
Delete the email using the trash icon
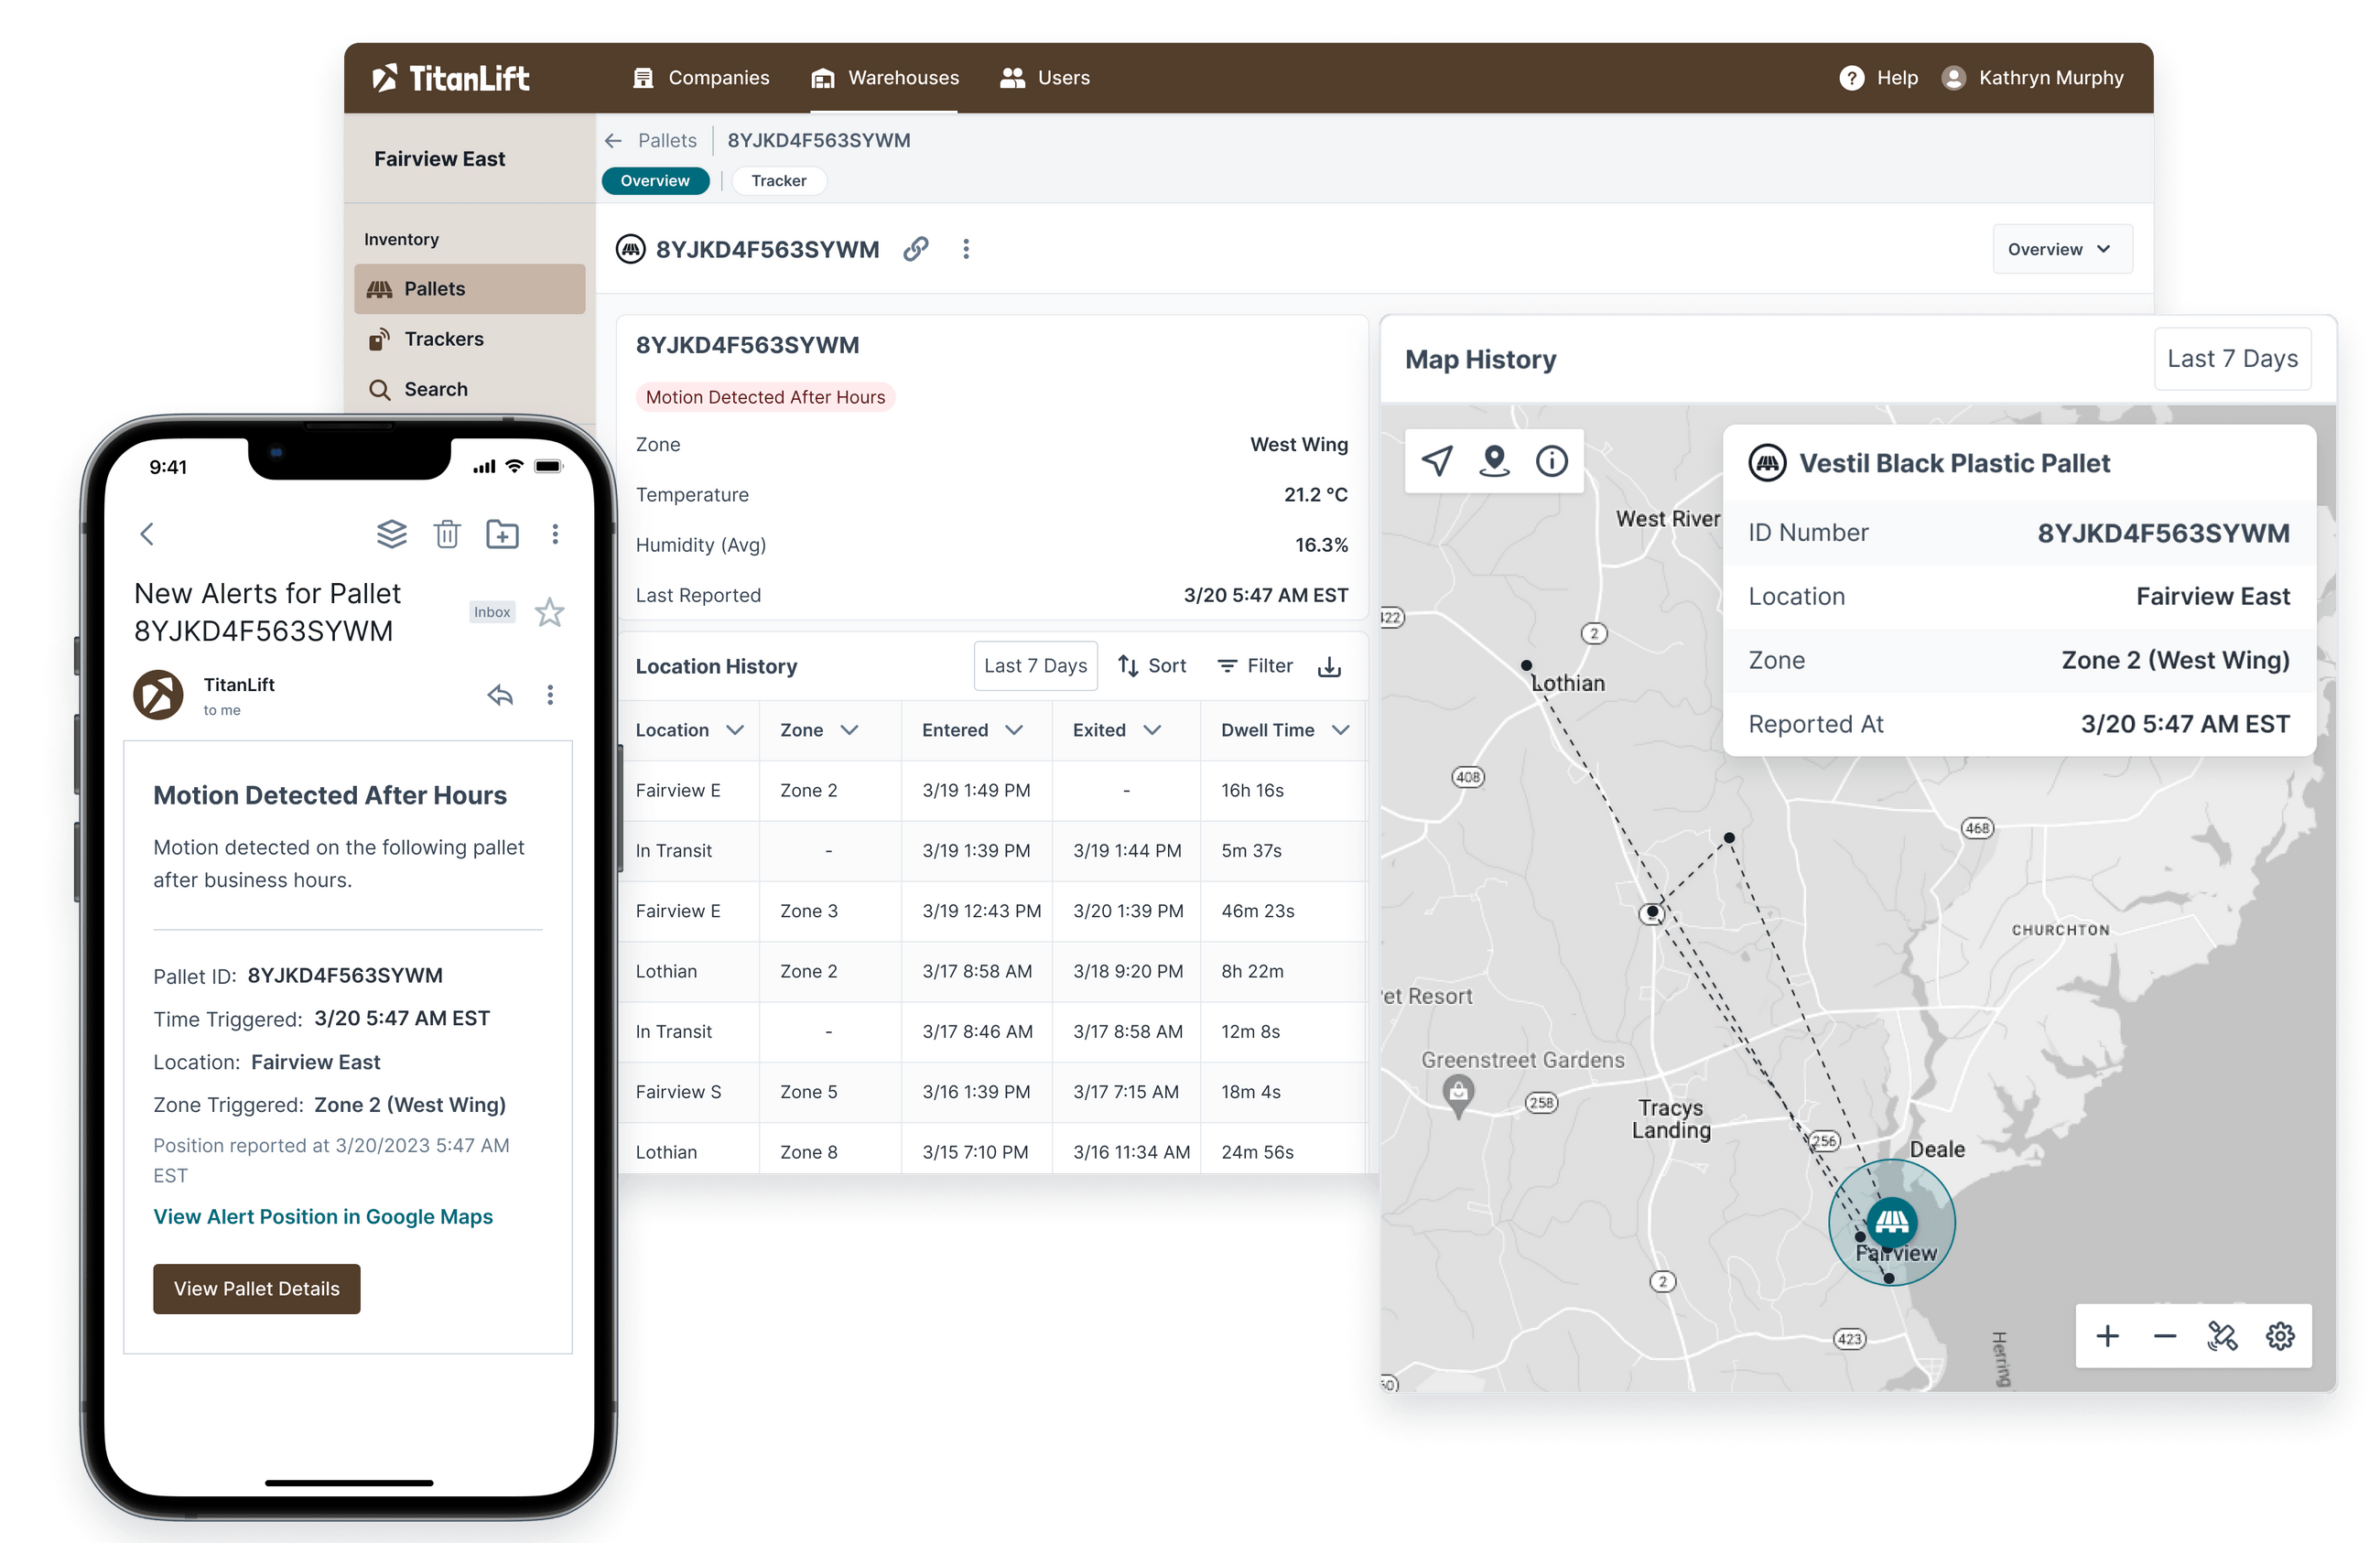click(447, 534)
